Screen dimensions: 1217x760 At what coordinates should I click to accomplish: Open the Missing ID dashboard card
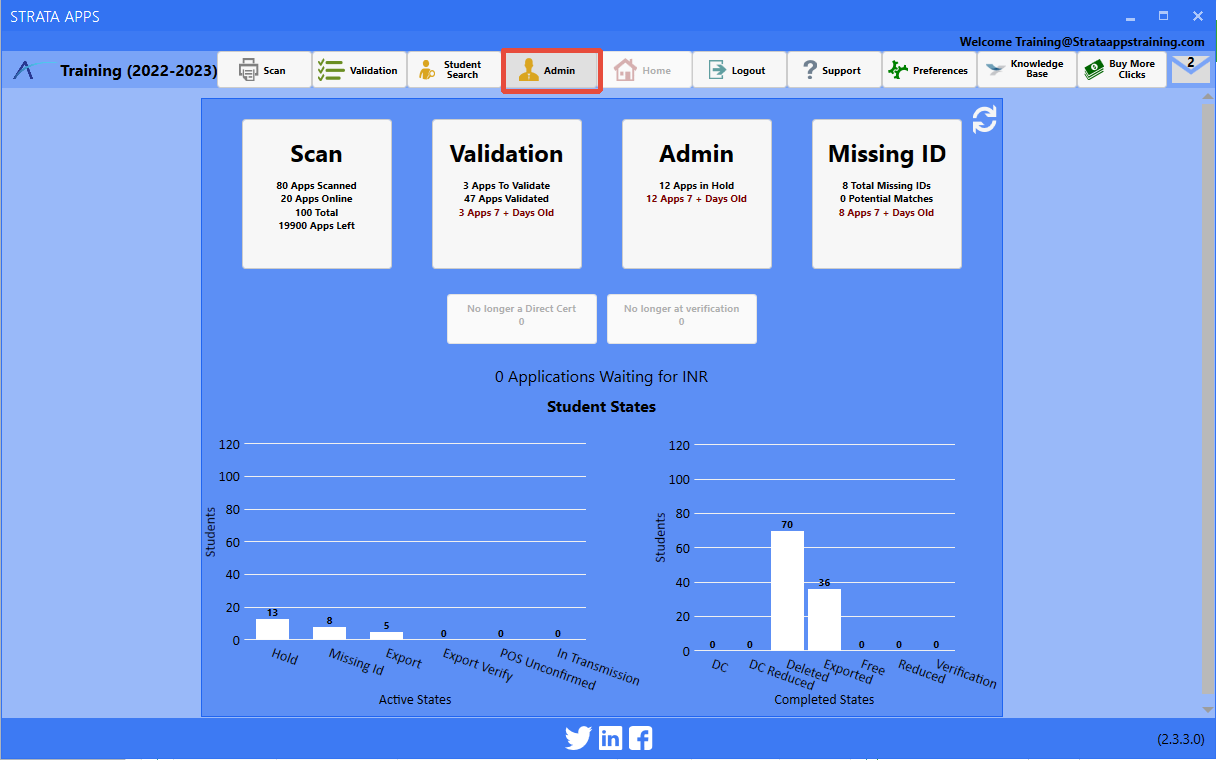[887, 194]
